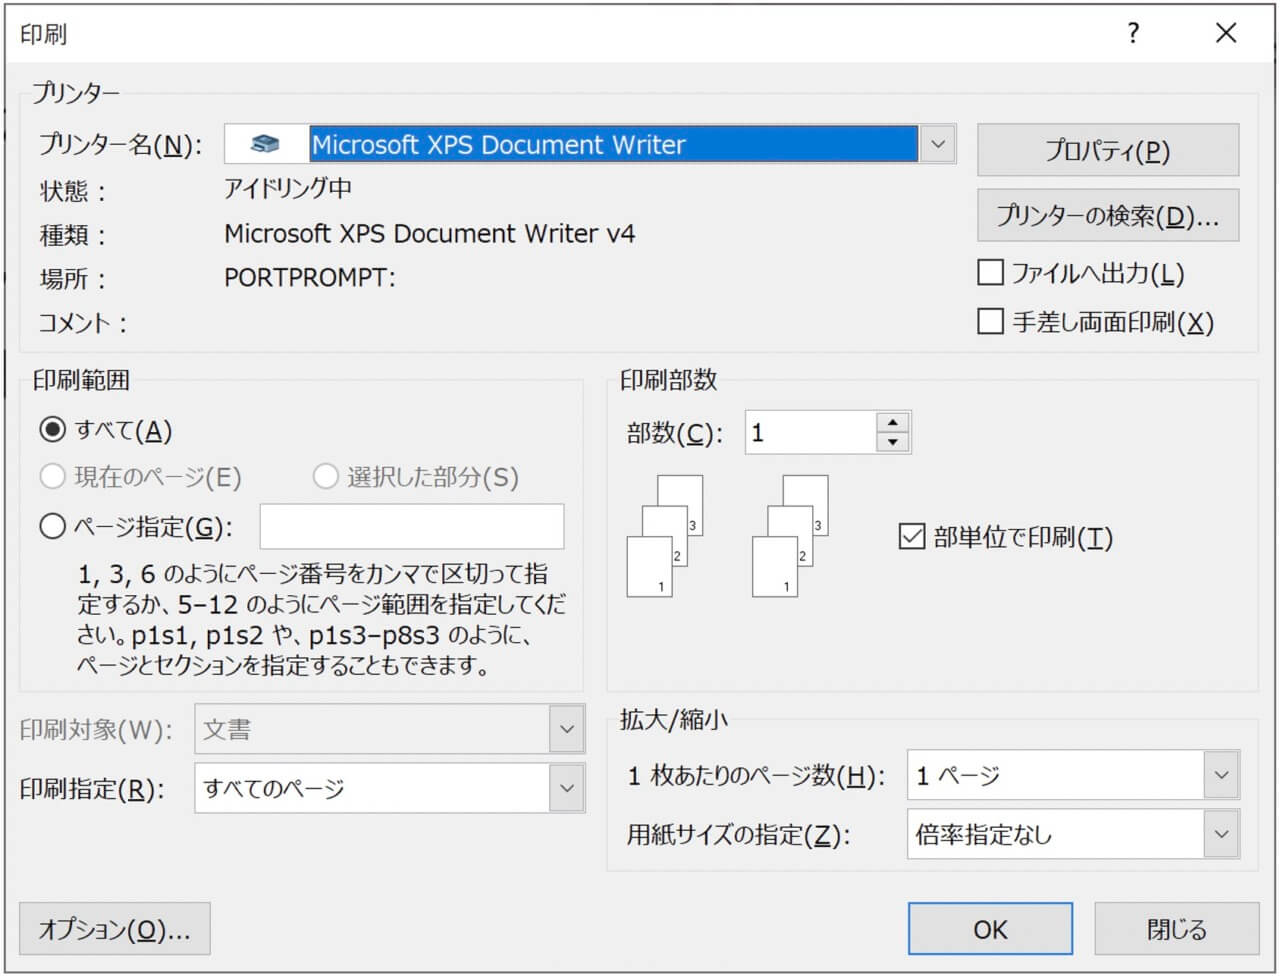Close the 印刷 dialog with X

coord(1226,33)
